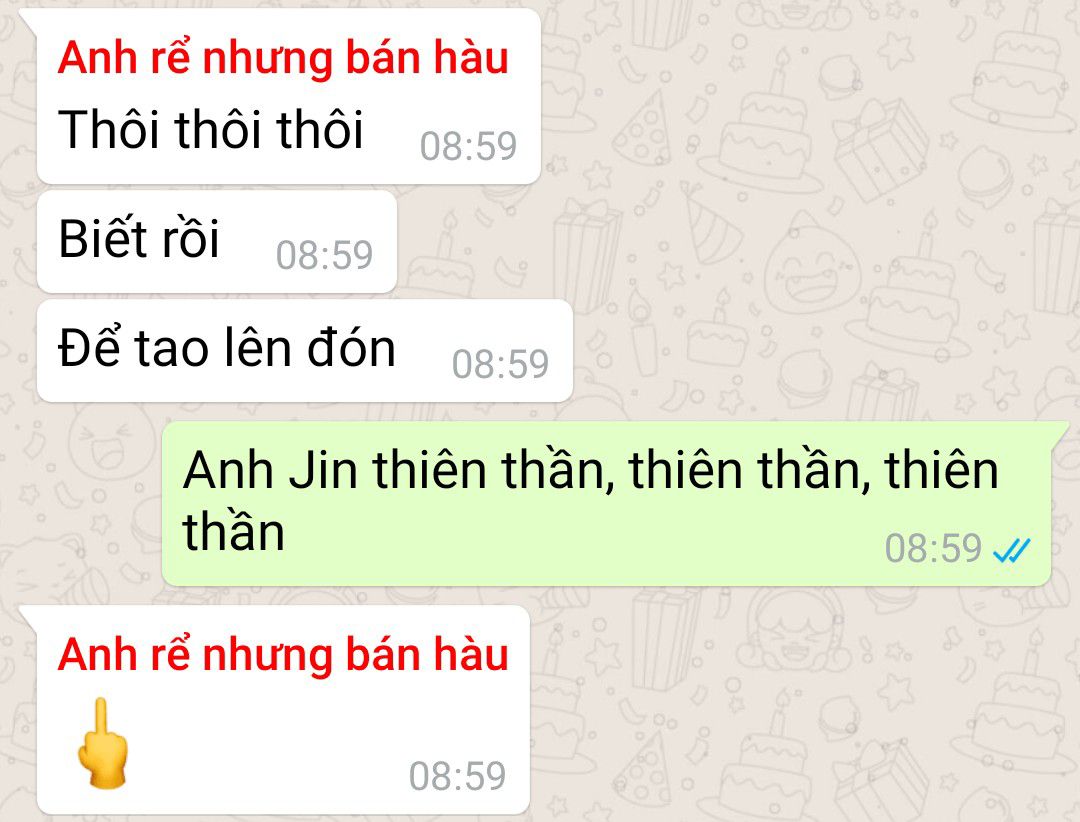Click the blue double-check read receipt

coord(1011,549)
